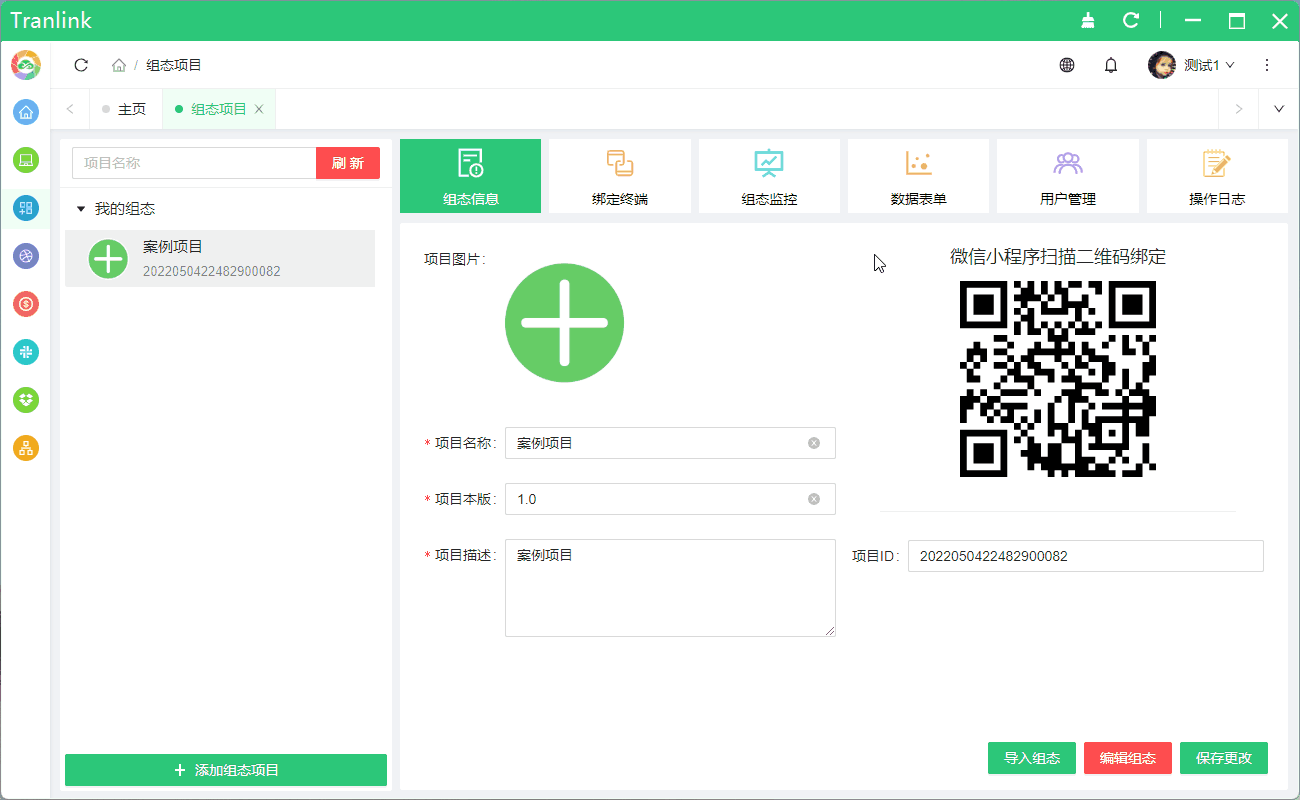Open the 操作日志 section
Screen dimensions: 1300x800
click(x=1217, y=176)
